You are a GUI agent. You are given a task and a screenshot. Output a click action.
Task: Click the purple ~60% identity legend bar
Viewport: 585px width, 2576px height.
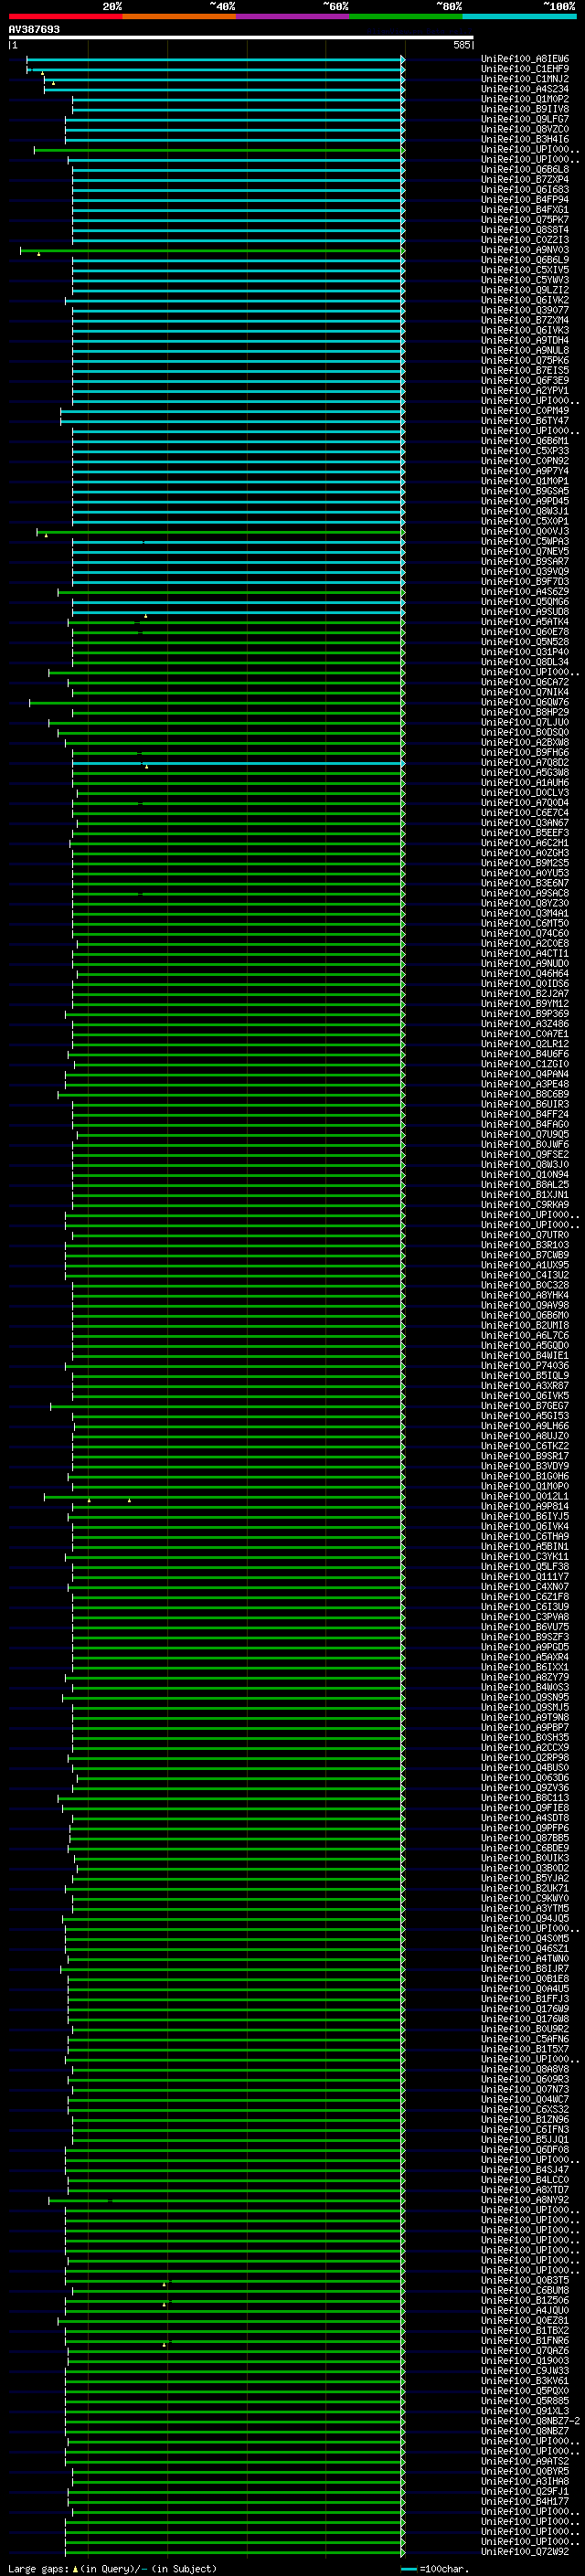point(293,16)
